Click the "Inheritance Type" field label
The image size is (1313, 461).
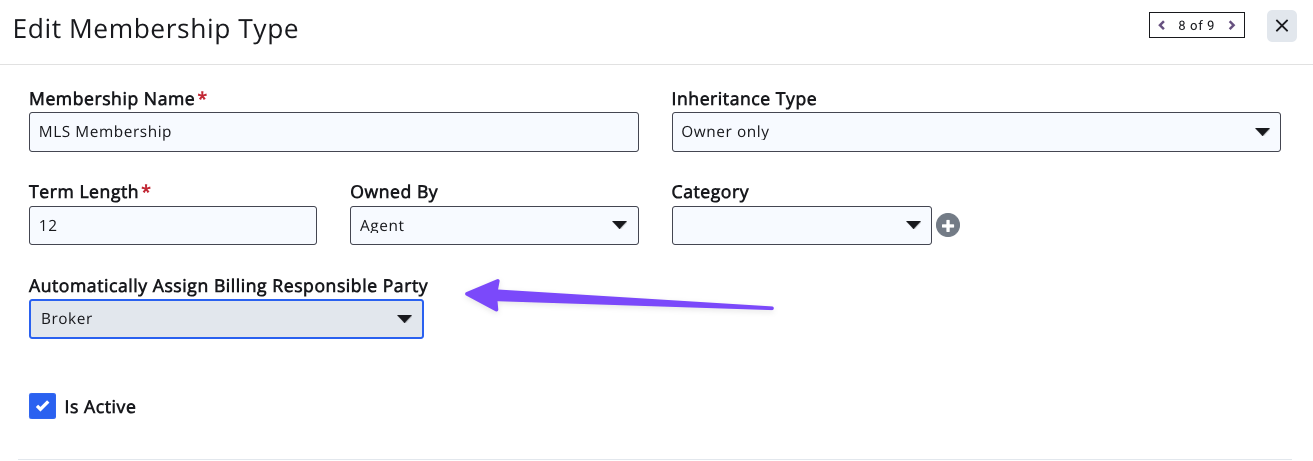pos(744,99)
